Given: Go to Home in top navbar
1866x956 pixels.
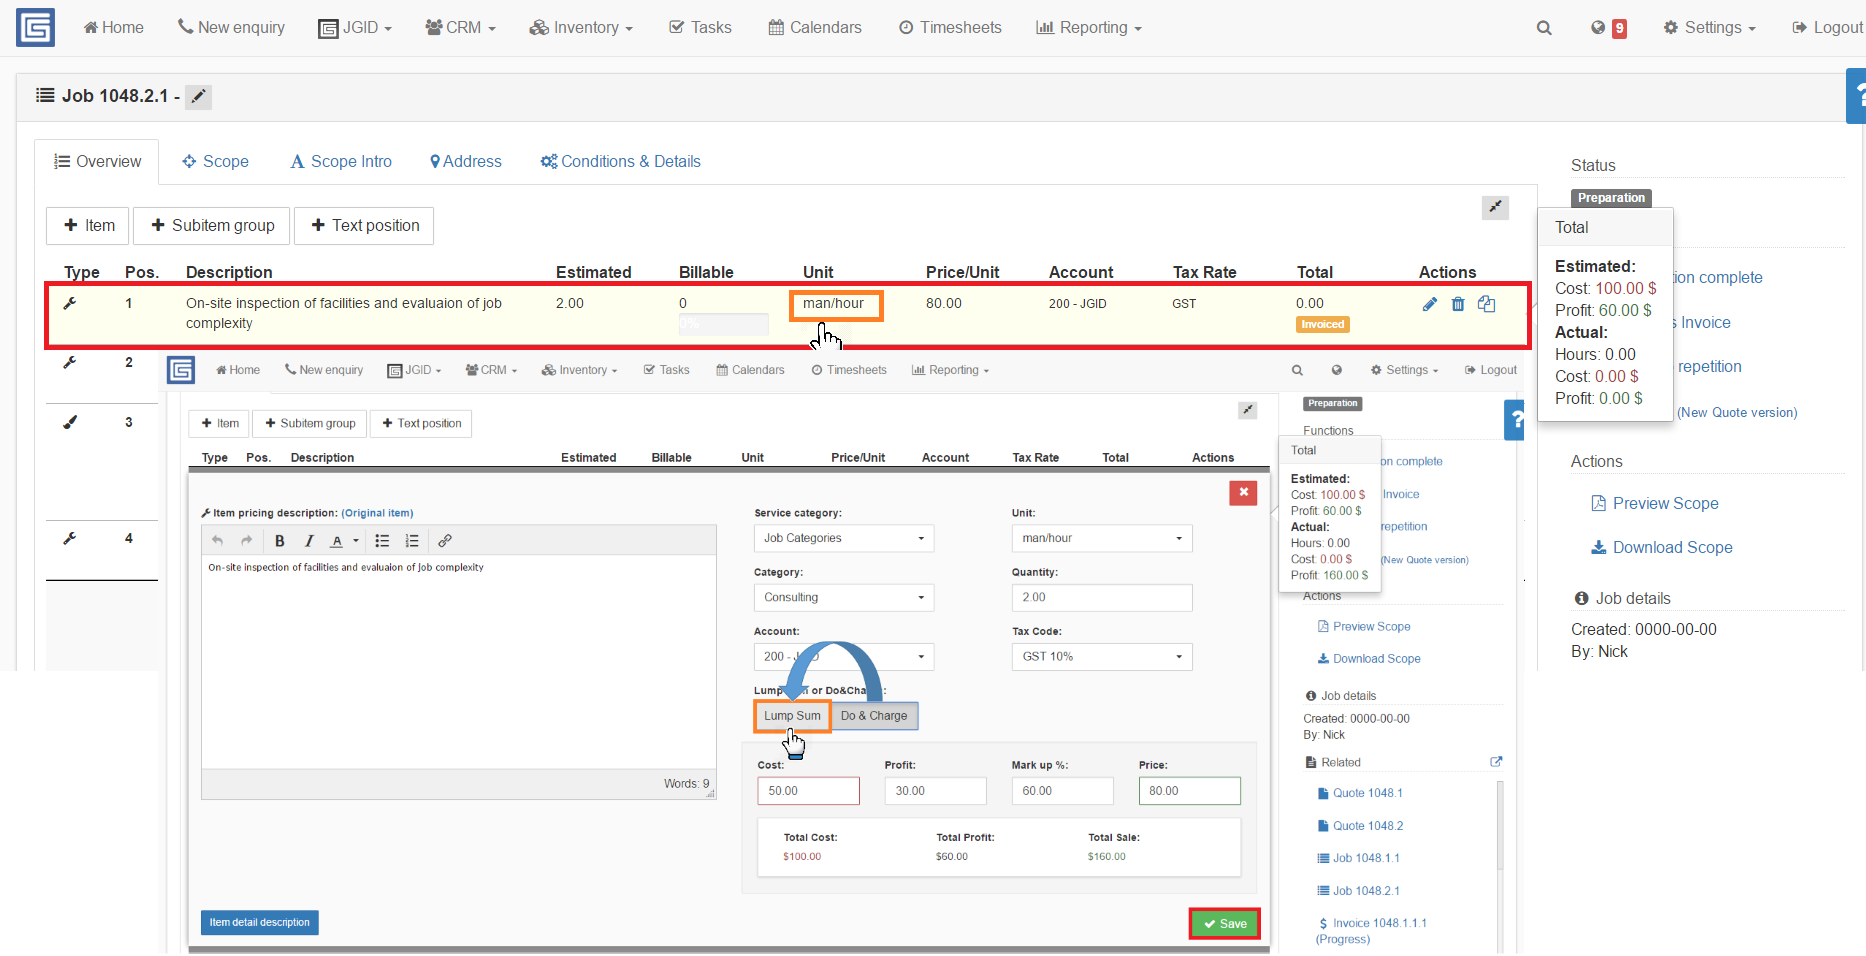Looking at the screenshot, I should (x=113, y=28).
